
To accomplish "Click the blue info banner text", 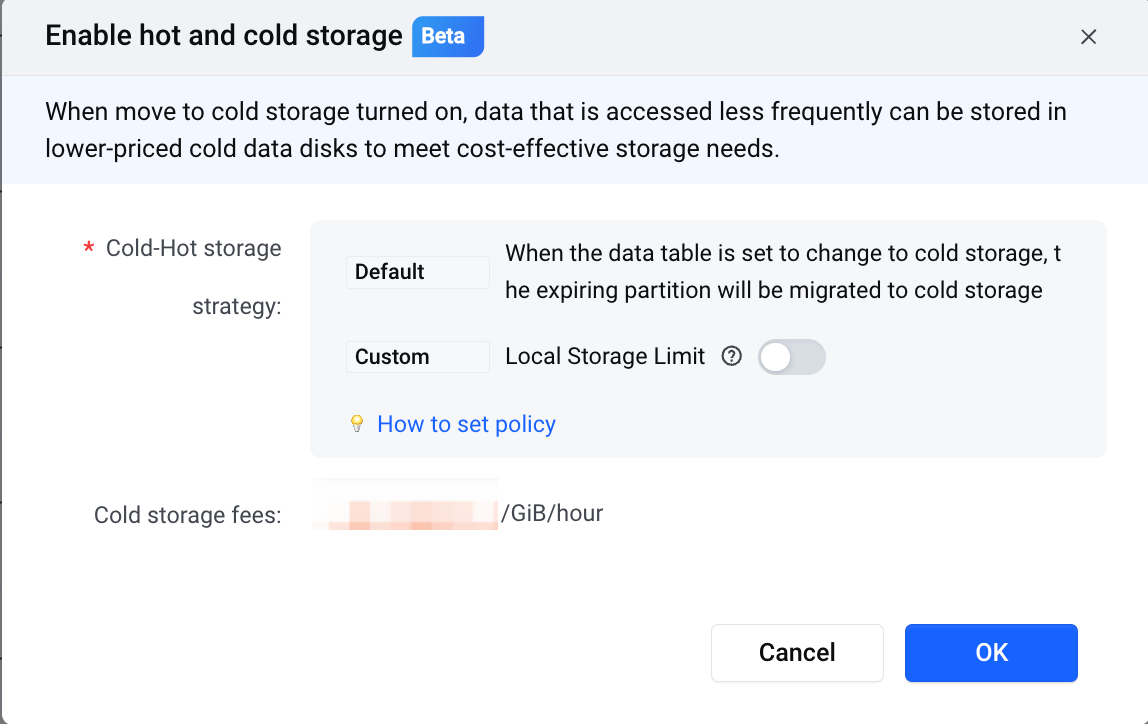I will coord(556,130).
